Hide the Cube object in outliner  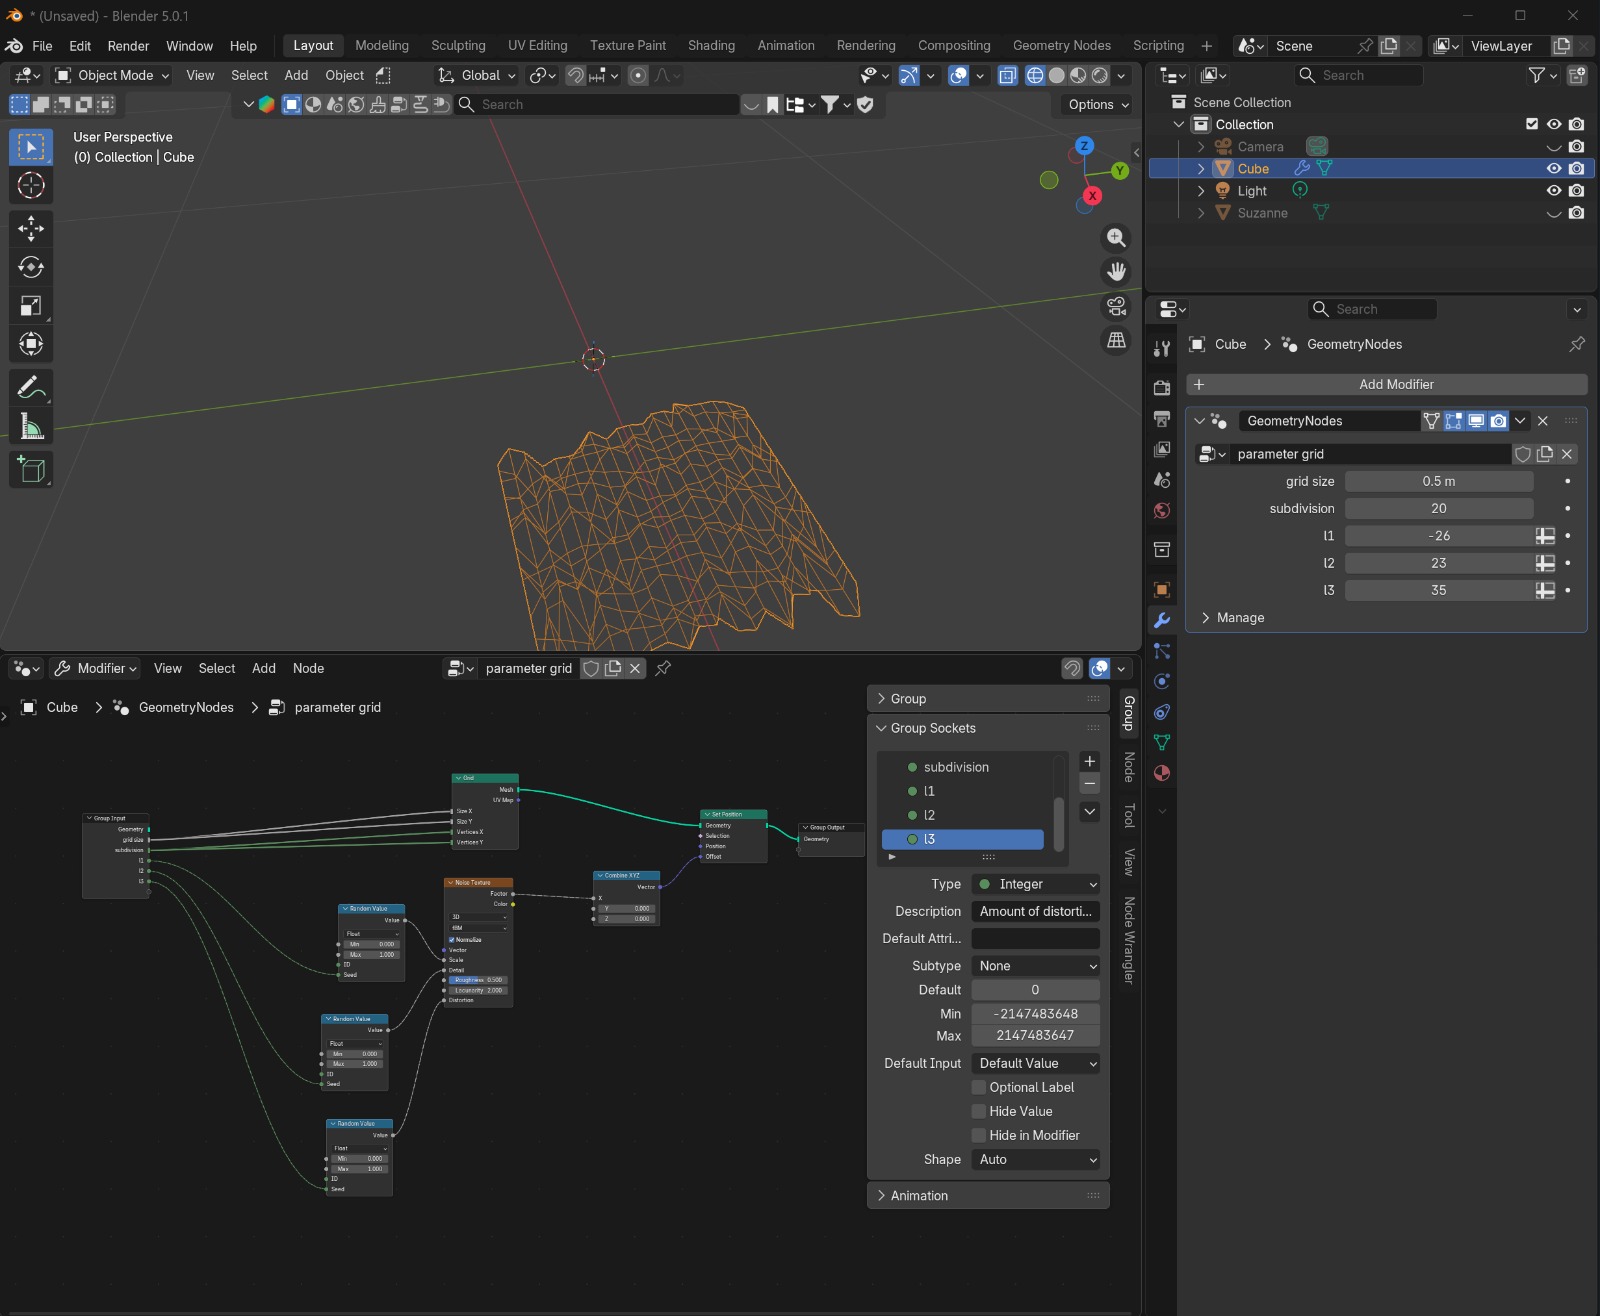1553,169
